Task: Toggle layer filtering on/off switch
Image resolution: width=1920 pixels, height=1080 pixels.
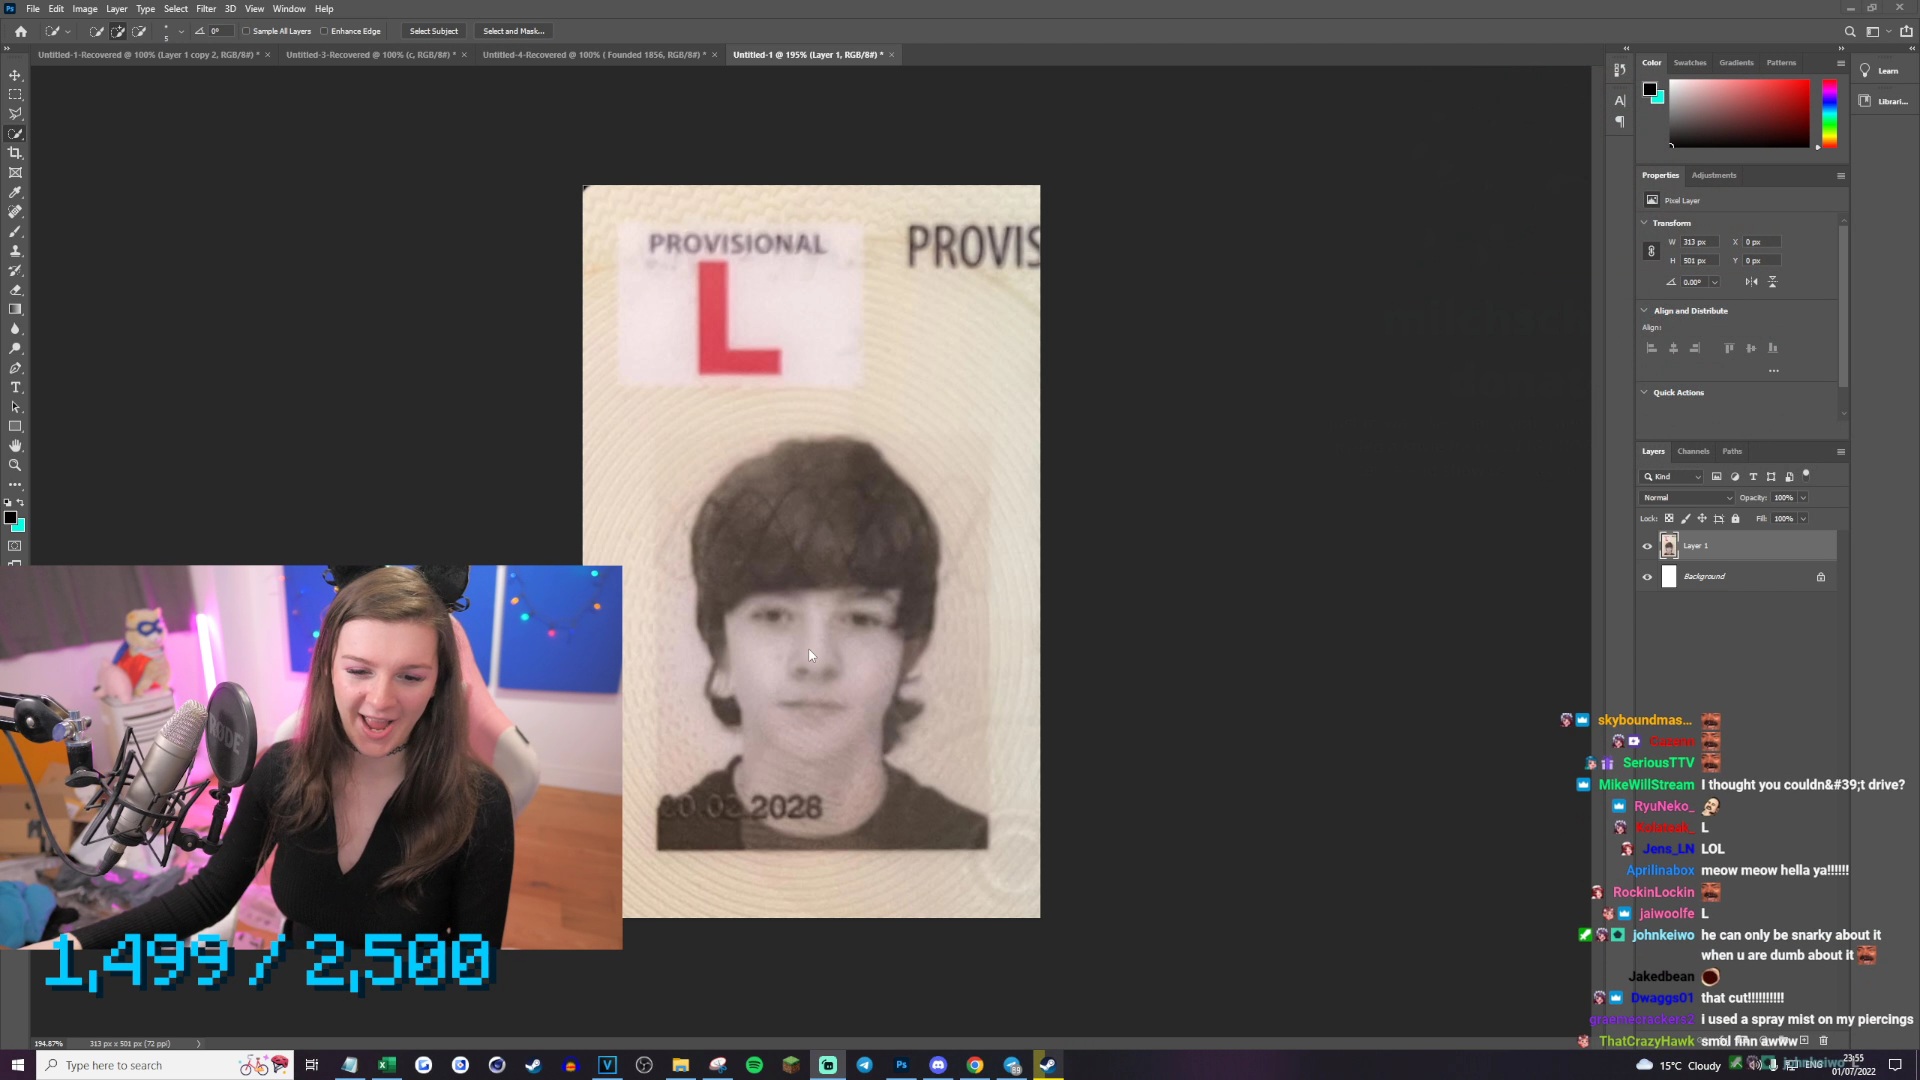Action: [1806, 475]
